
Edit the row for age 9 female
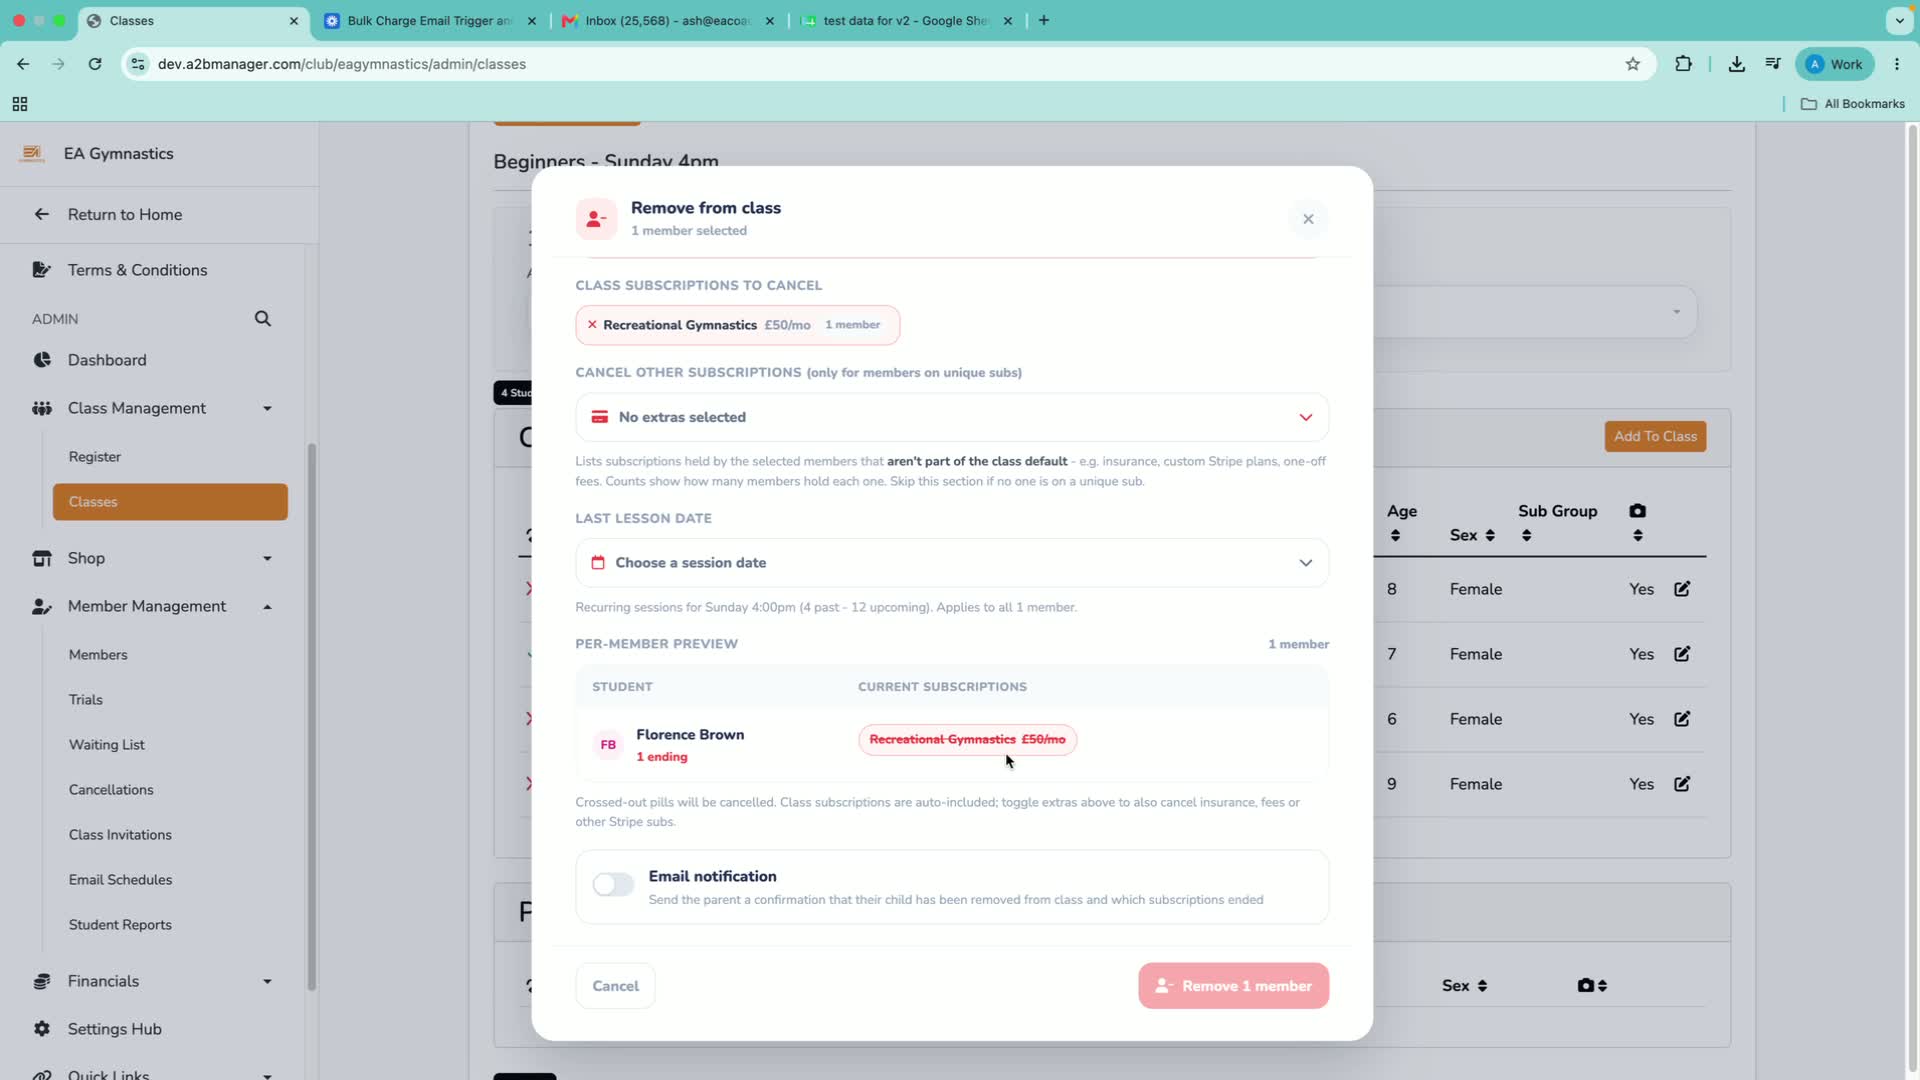[1682, 784]
